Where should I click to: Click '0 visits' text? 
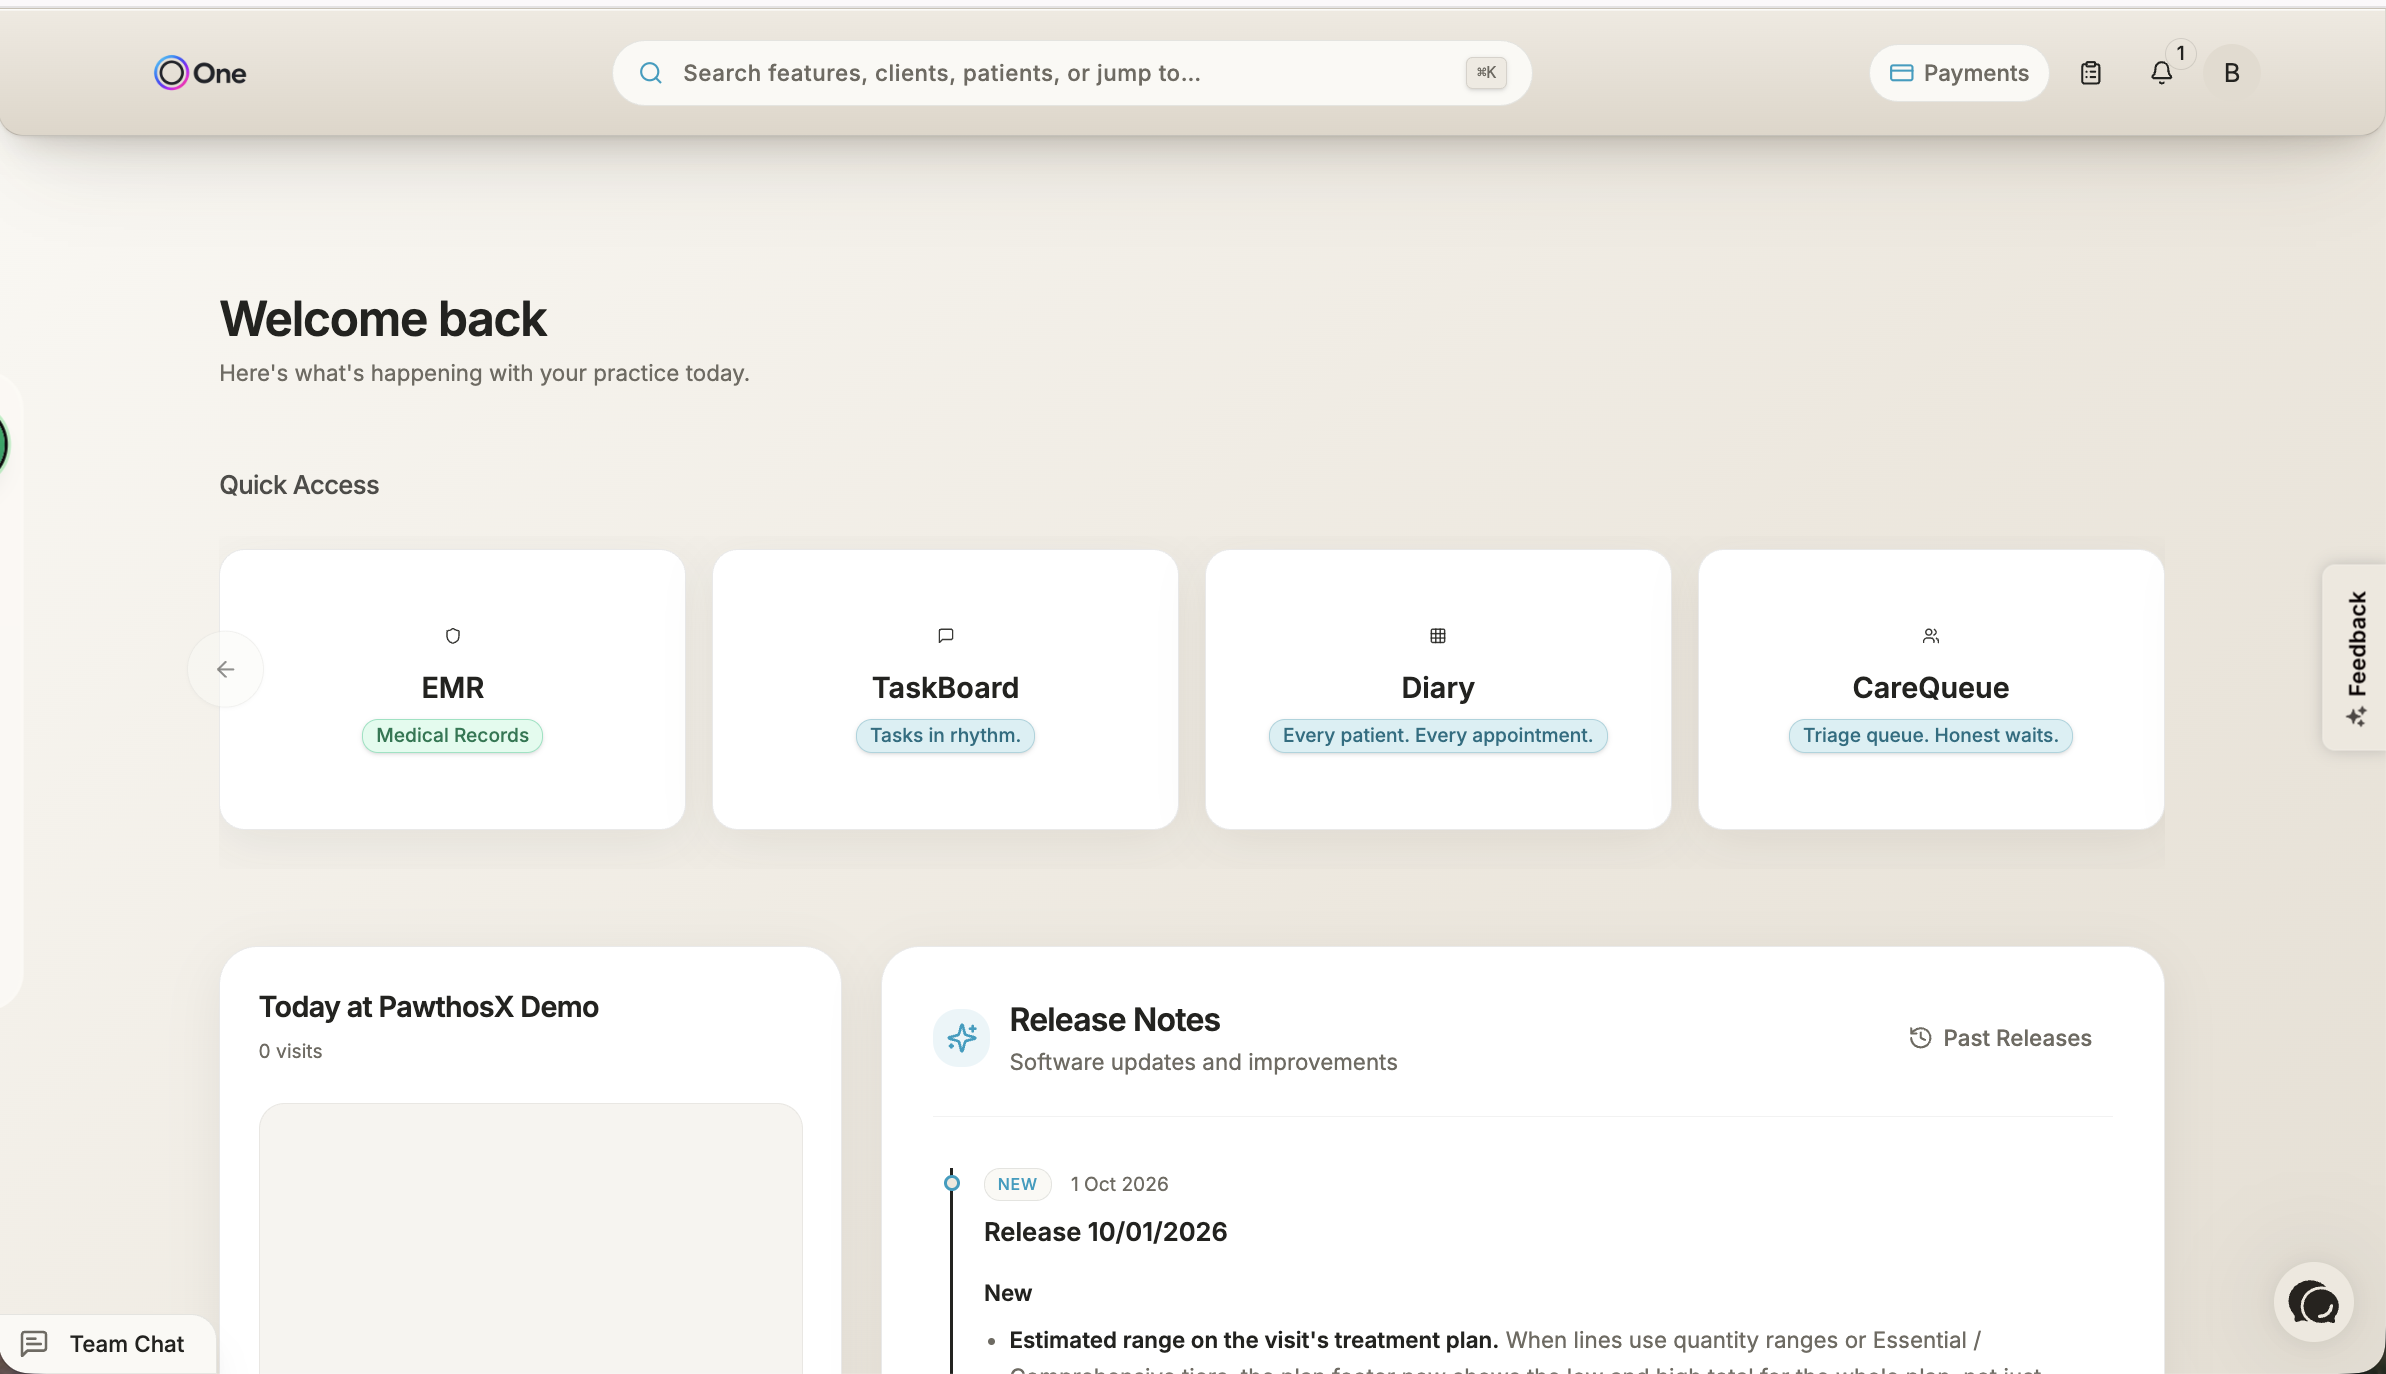coord(290,1051)
